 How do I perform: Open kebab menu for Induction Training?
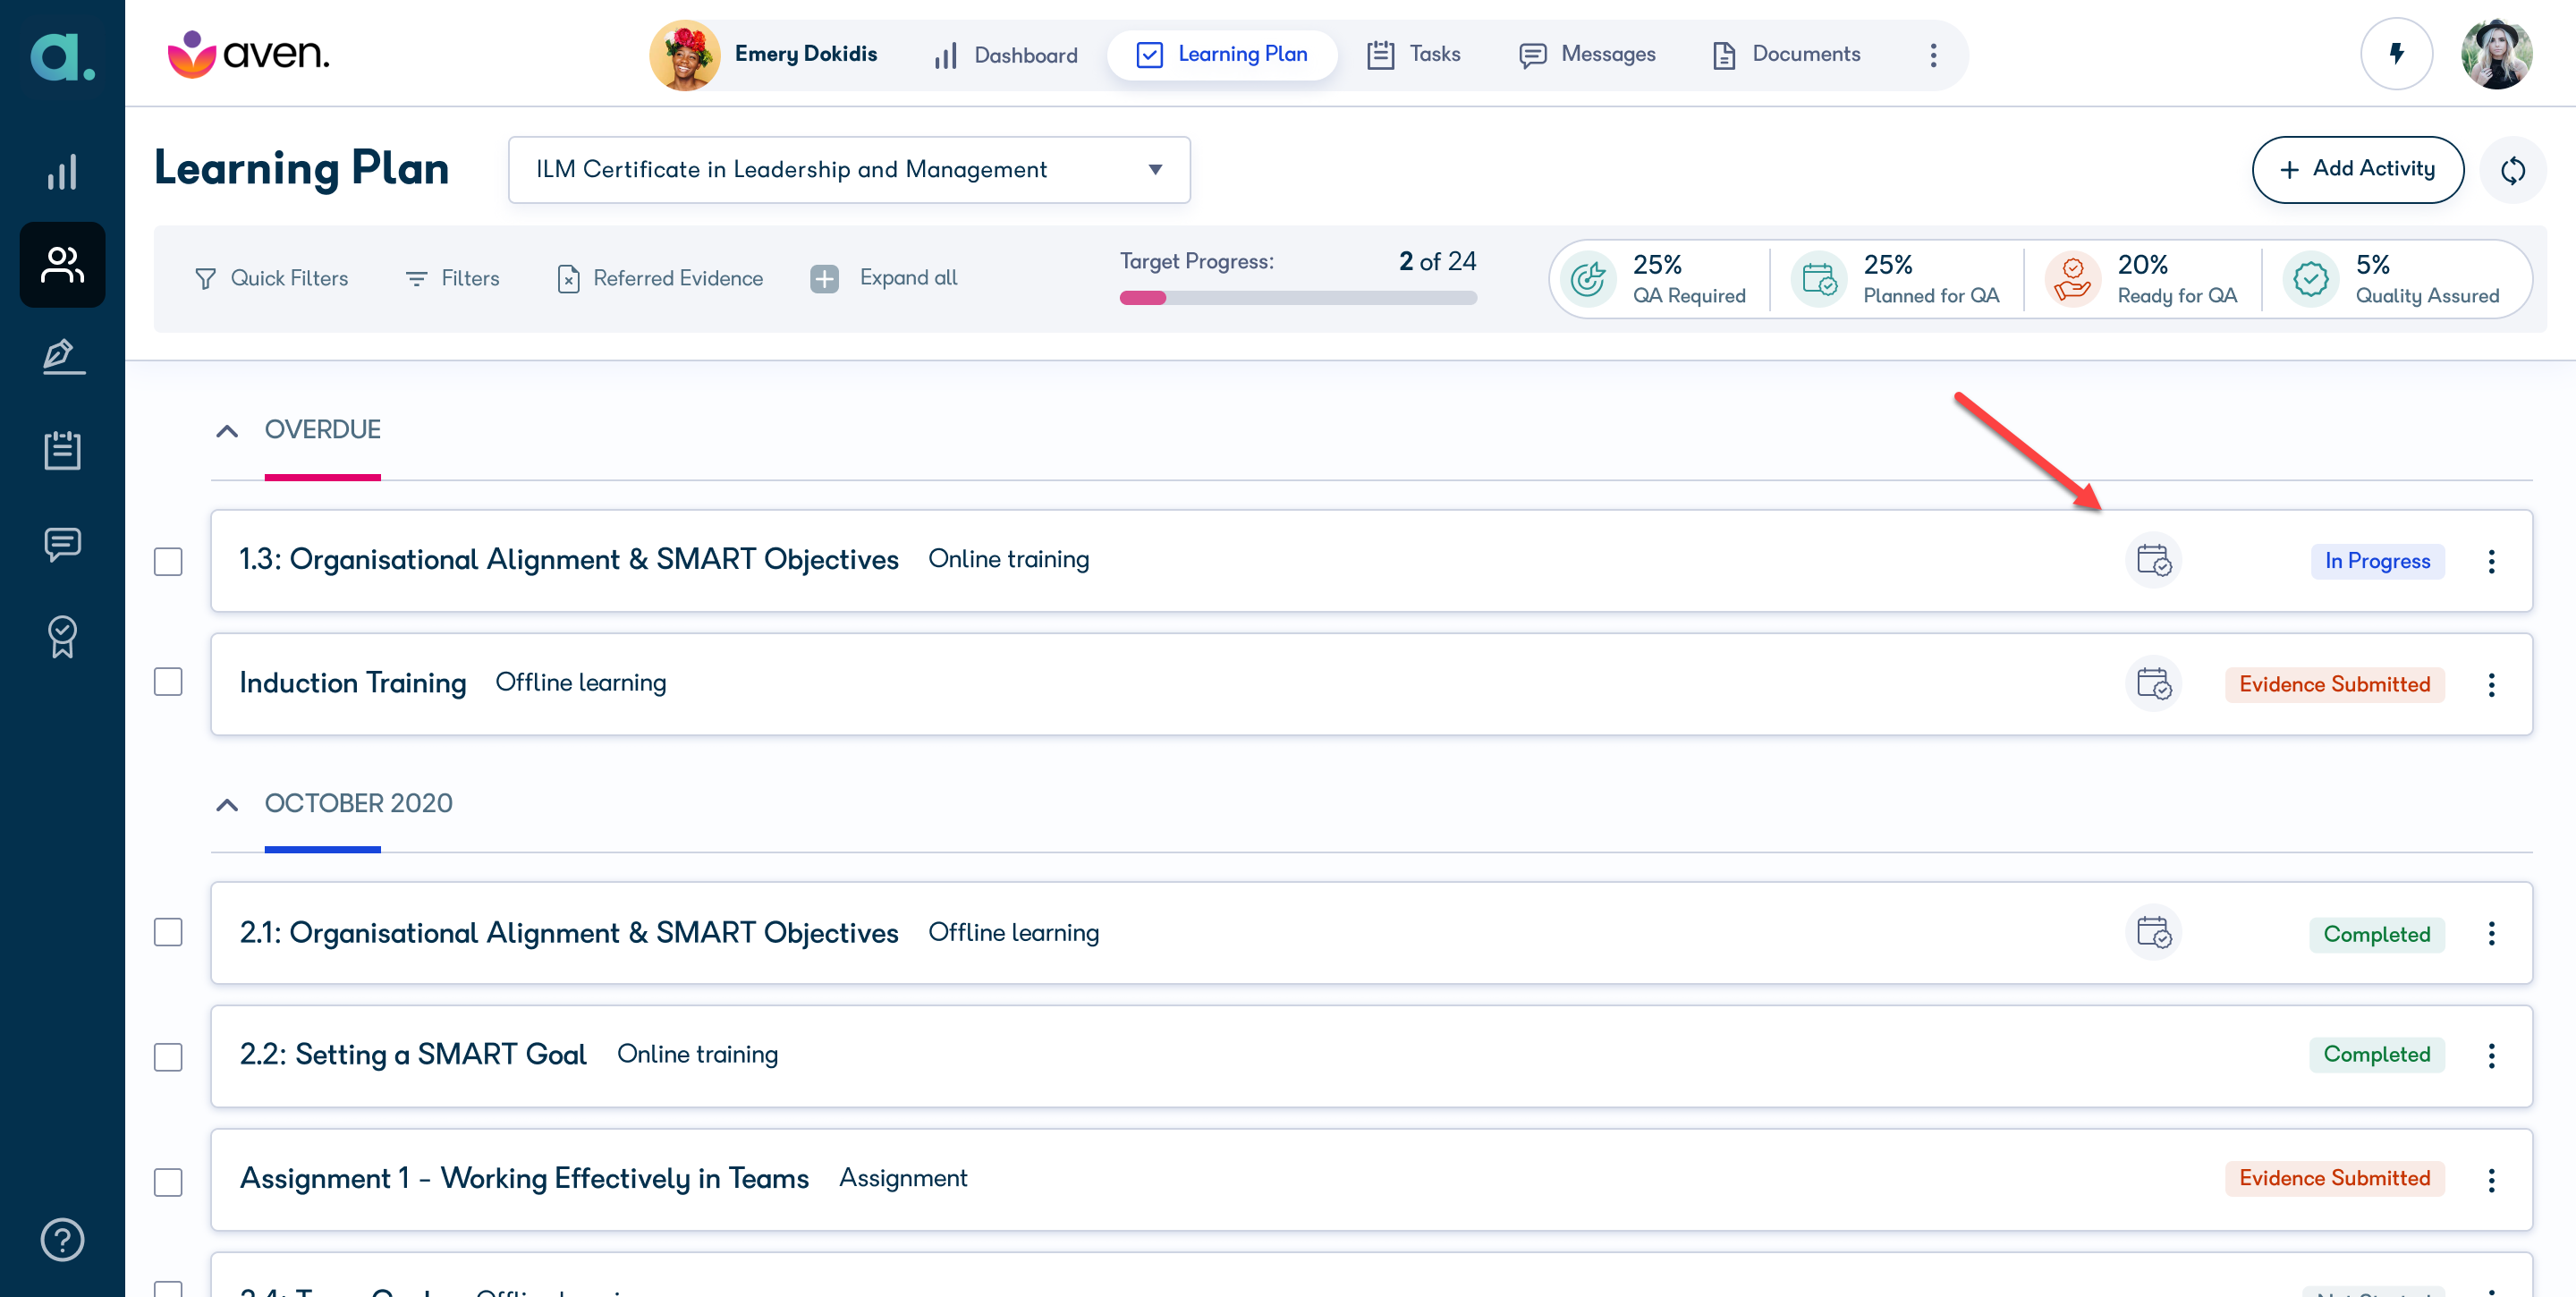click(2491, 685)
